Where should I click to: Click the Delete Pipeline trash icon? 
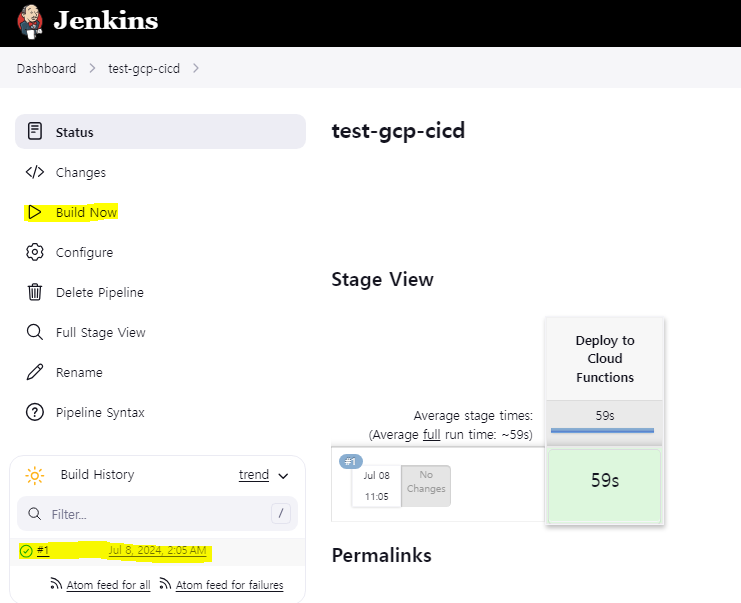[x=35, y=292]
